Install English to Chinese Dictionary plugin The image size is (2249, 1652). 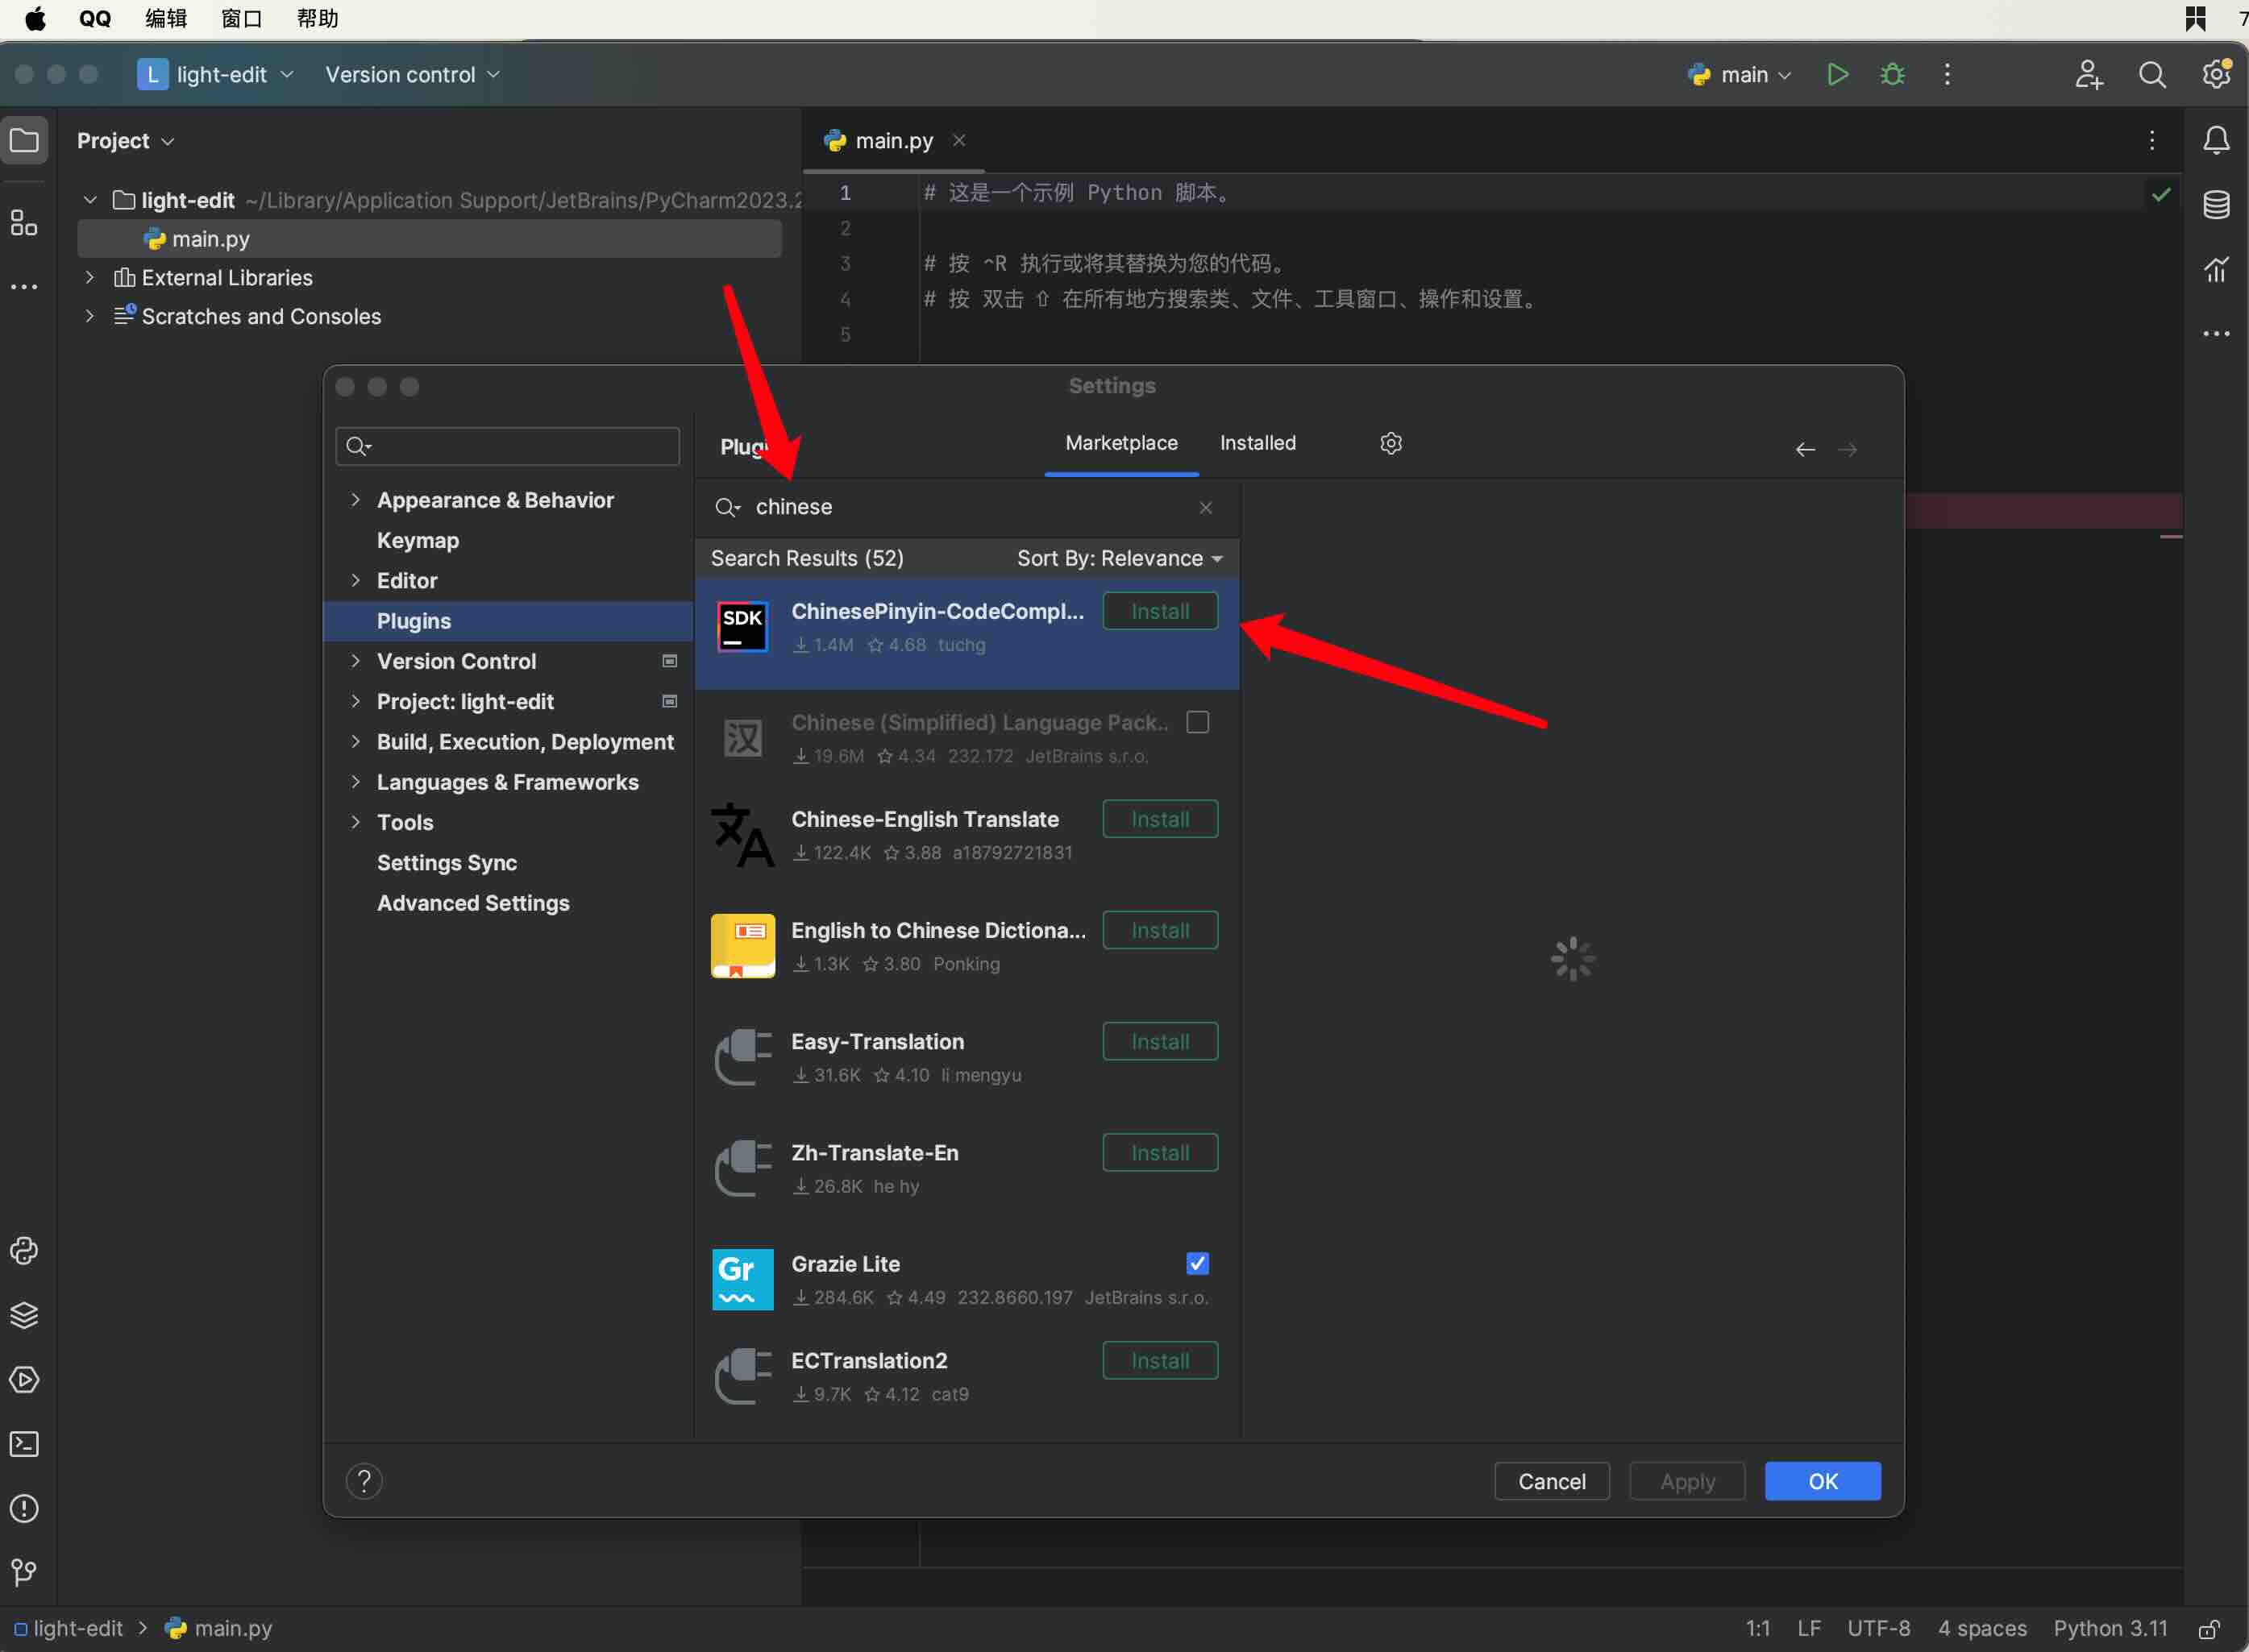[1160, 931]
